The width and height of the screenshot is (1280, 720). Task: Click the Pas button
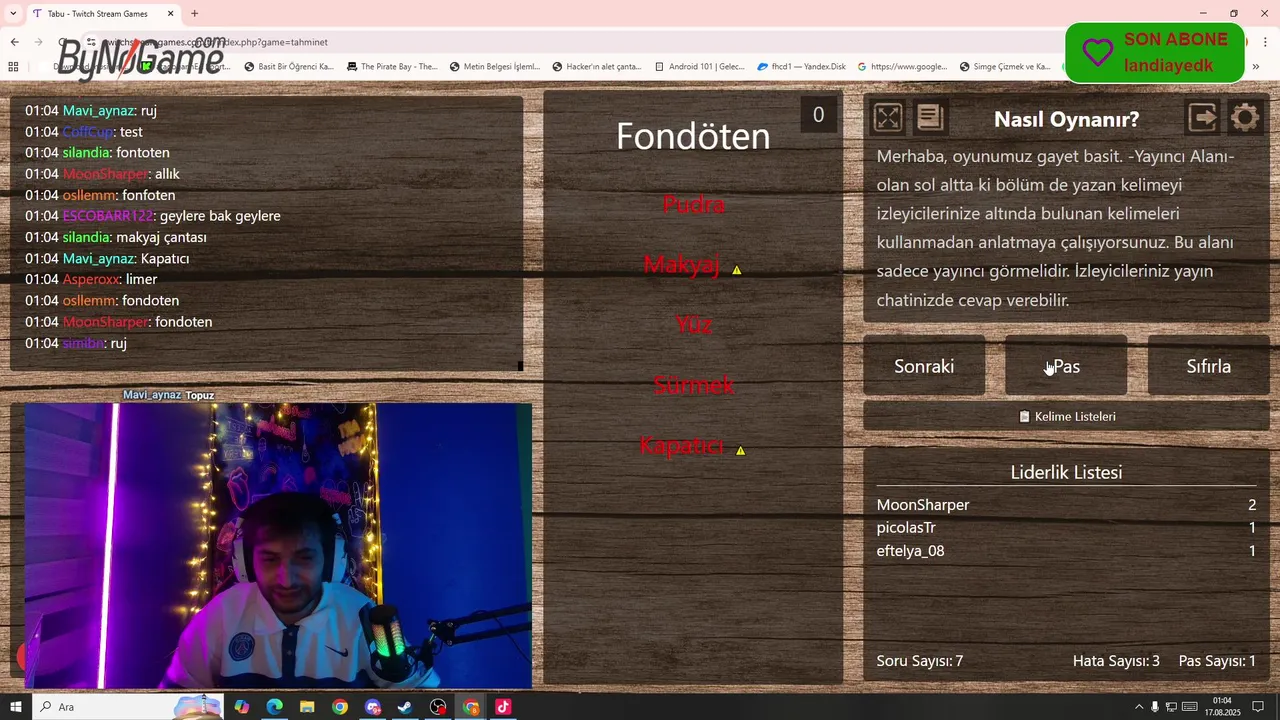coord(1066,366)
